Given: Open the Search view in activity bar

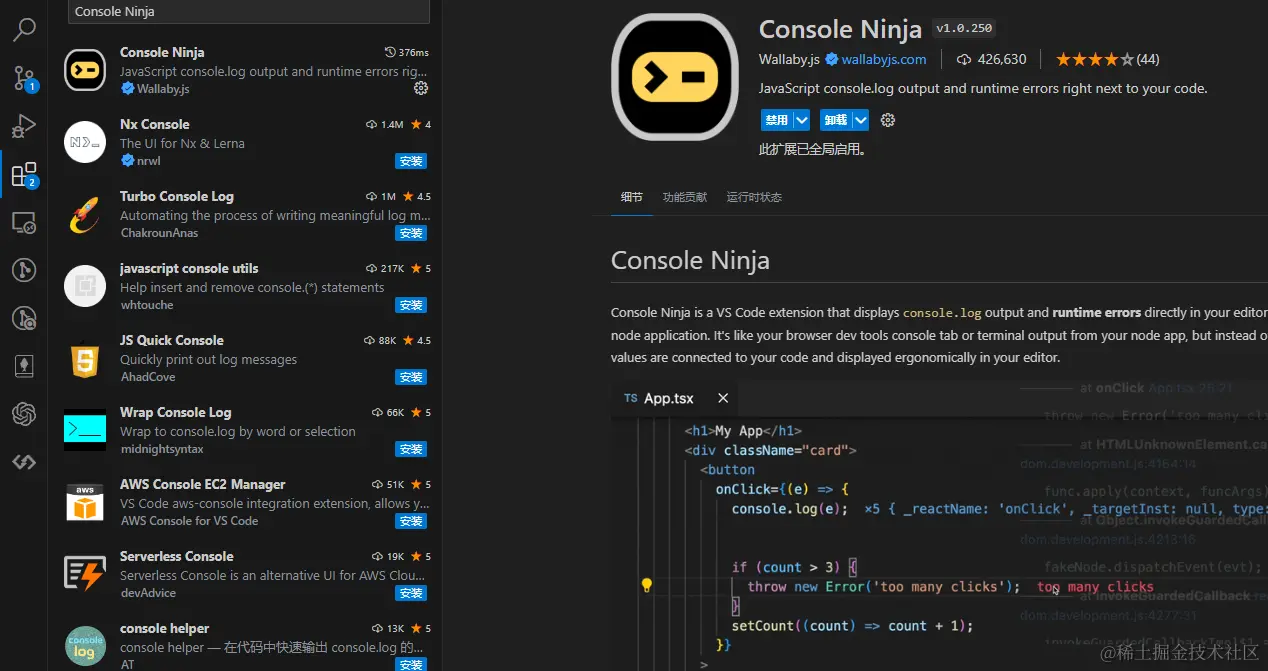Looking at the screenshot, I should 24,30.
